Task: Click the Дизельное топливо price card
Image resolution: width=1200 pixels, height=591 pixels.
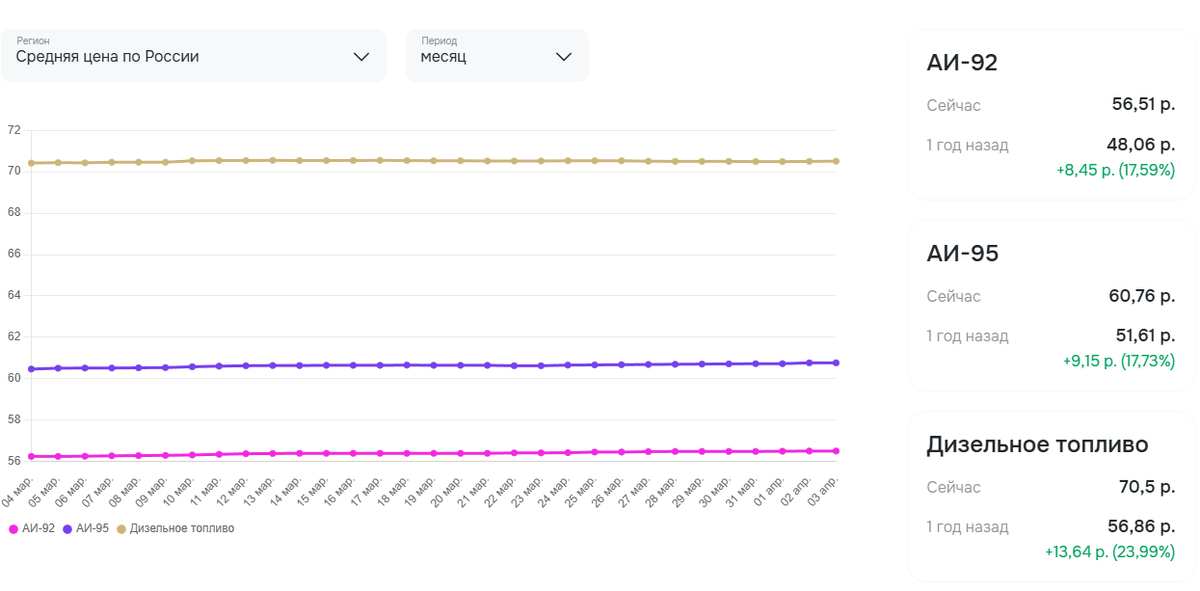Action: 1050,496
